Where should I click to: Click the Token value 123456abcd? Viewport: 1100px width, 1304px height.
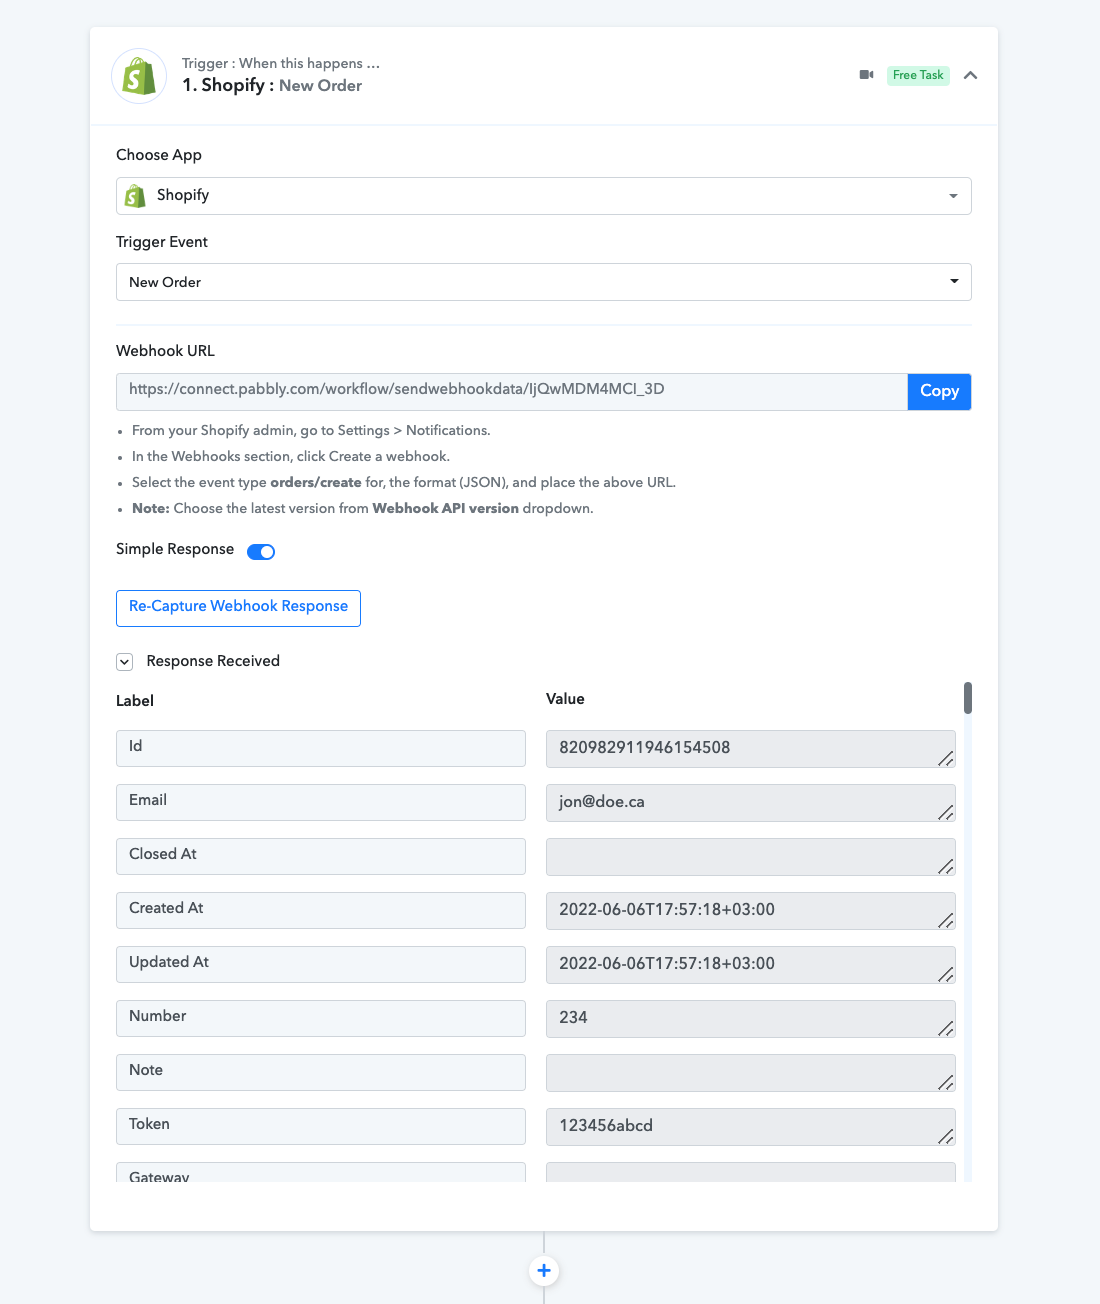751,1127
